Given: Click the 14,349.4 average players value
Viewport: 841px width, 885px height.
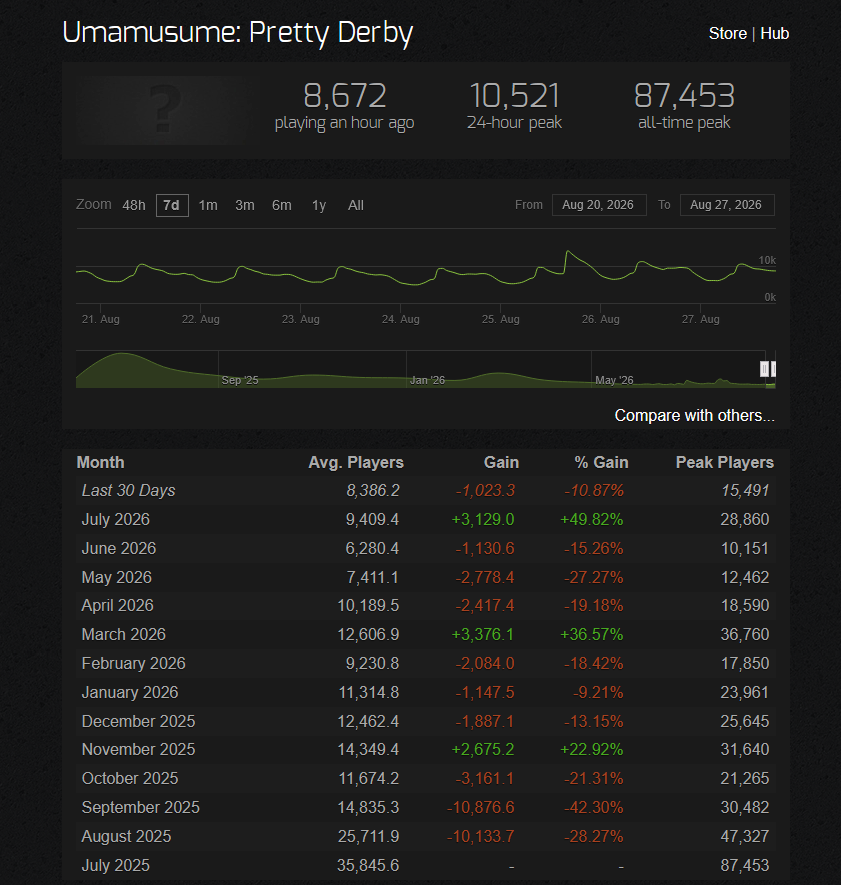Looking at the screenshot, I should pyautogui.click(x=368, y=750).
